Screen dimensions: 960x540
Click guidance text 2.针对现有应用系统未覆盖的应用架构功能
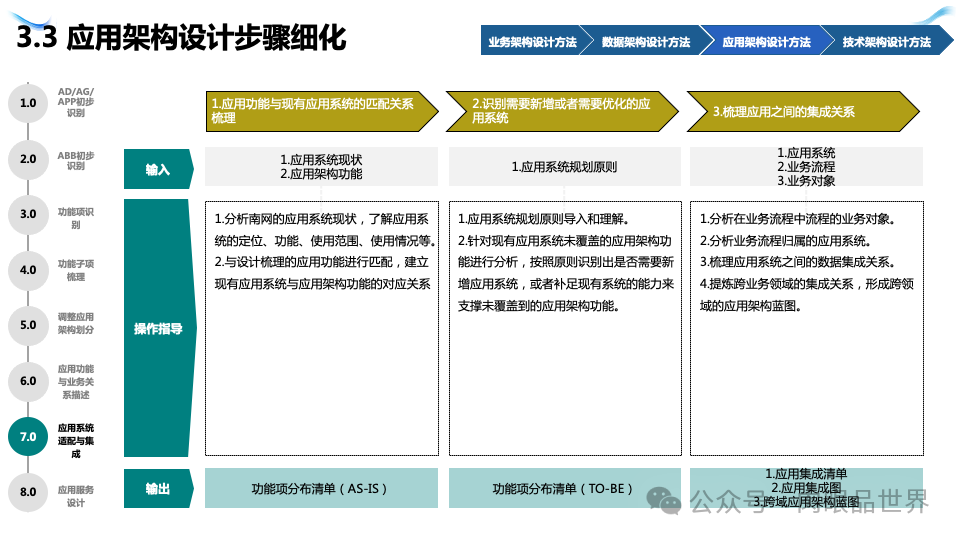point(566,273)
